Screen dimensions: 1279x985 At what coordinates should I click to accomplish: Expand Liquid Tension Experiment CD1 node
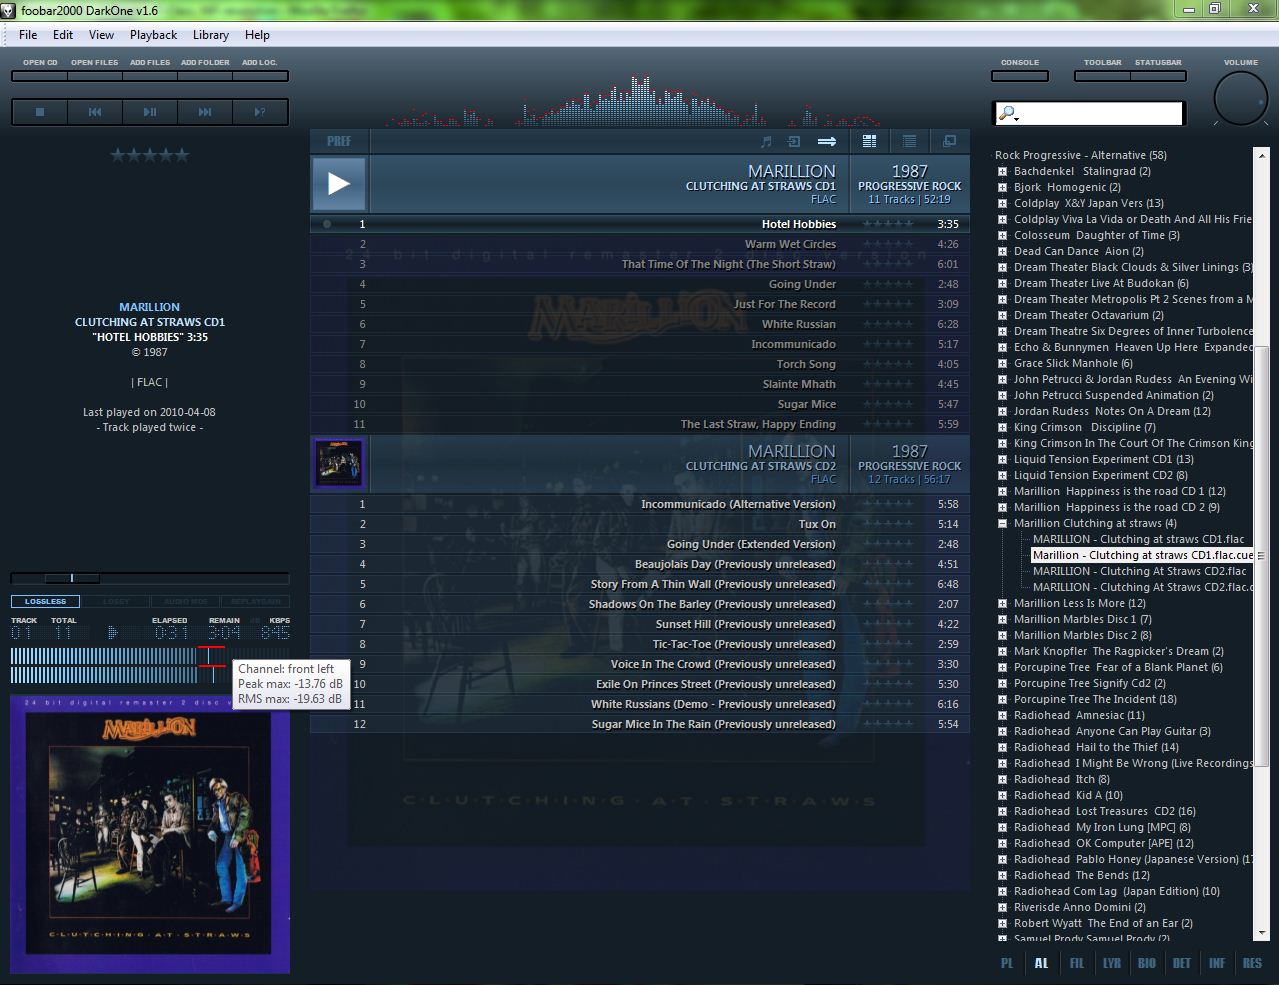point(1002,459)
